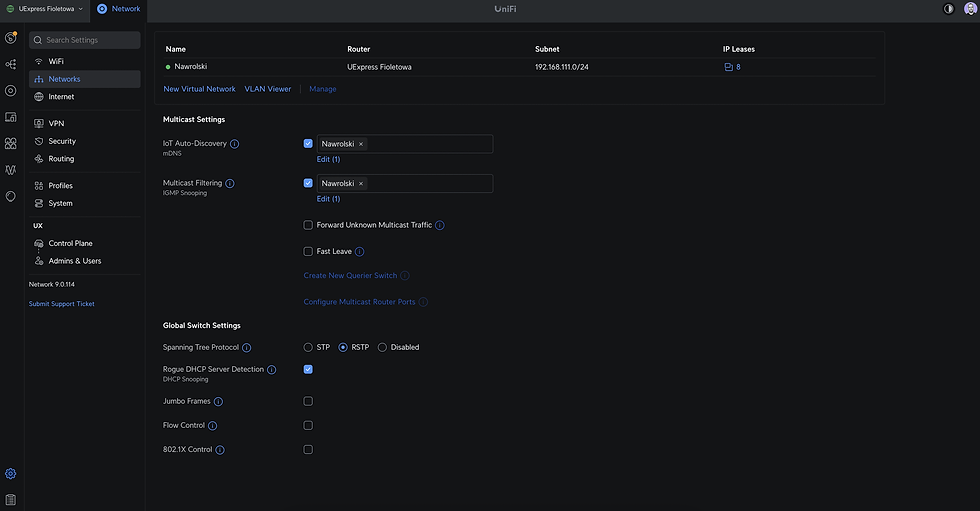This screenshot has height=511, width=980.
Task: Open the WiFi settings section
Action: coord(56,61)
